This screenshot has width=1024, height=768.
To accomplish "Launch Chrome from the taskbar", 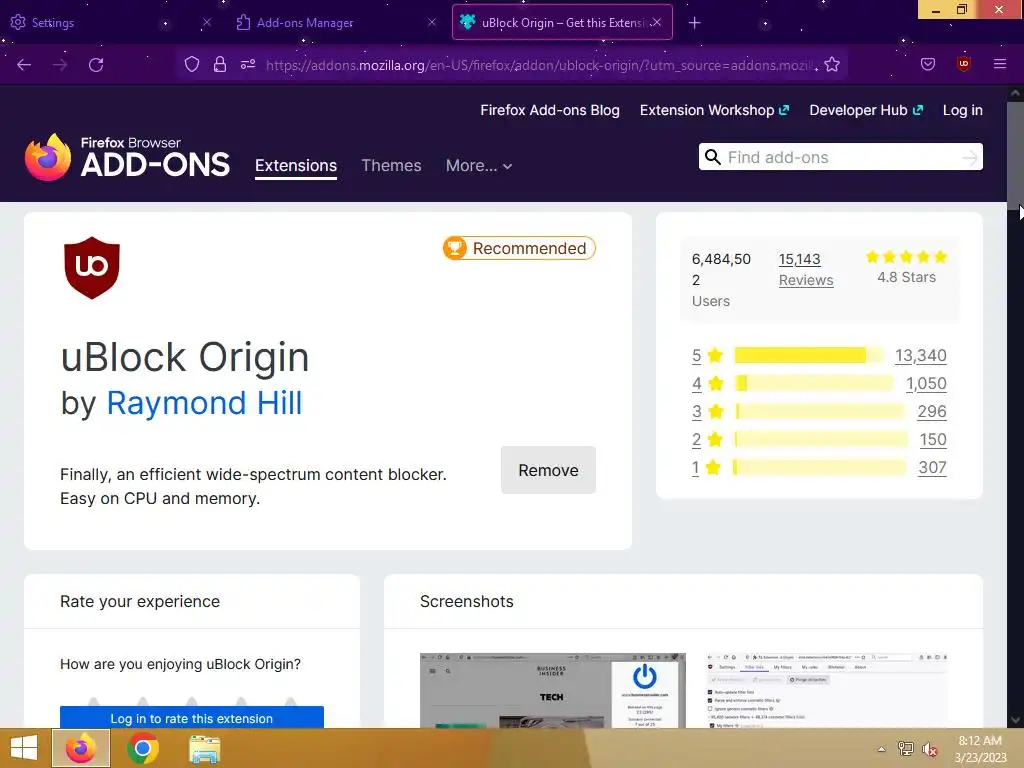I will 143,748.
